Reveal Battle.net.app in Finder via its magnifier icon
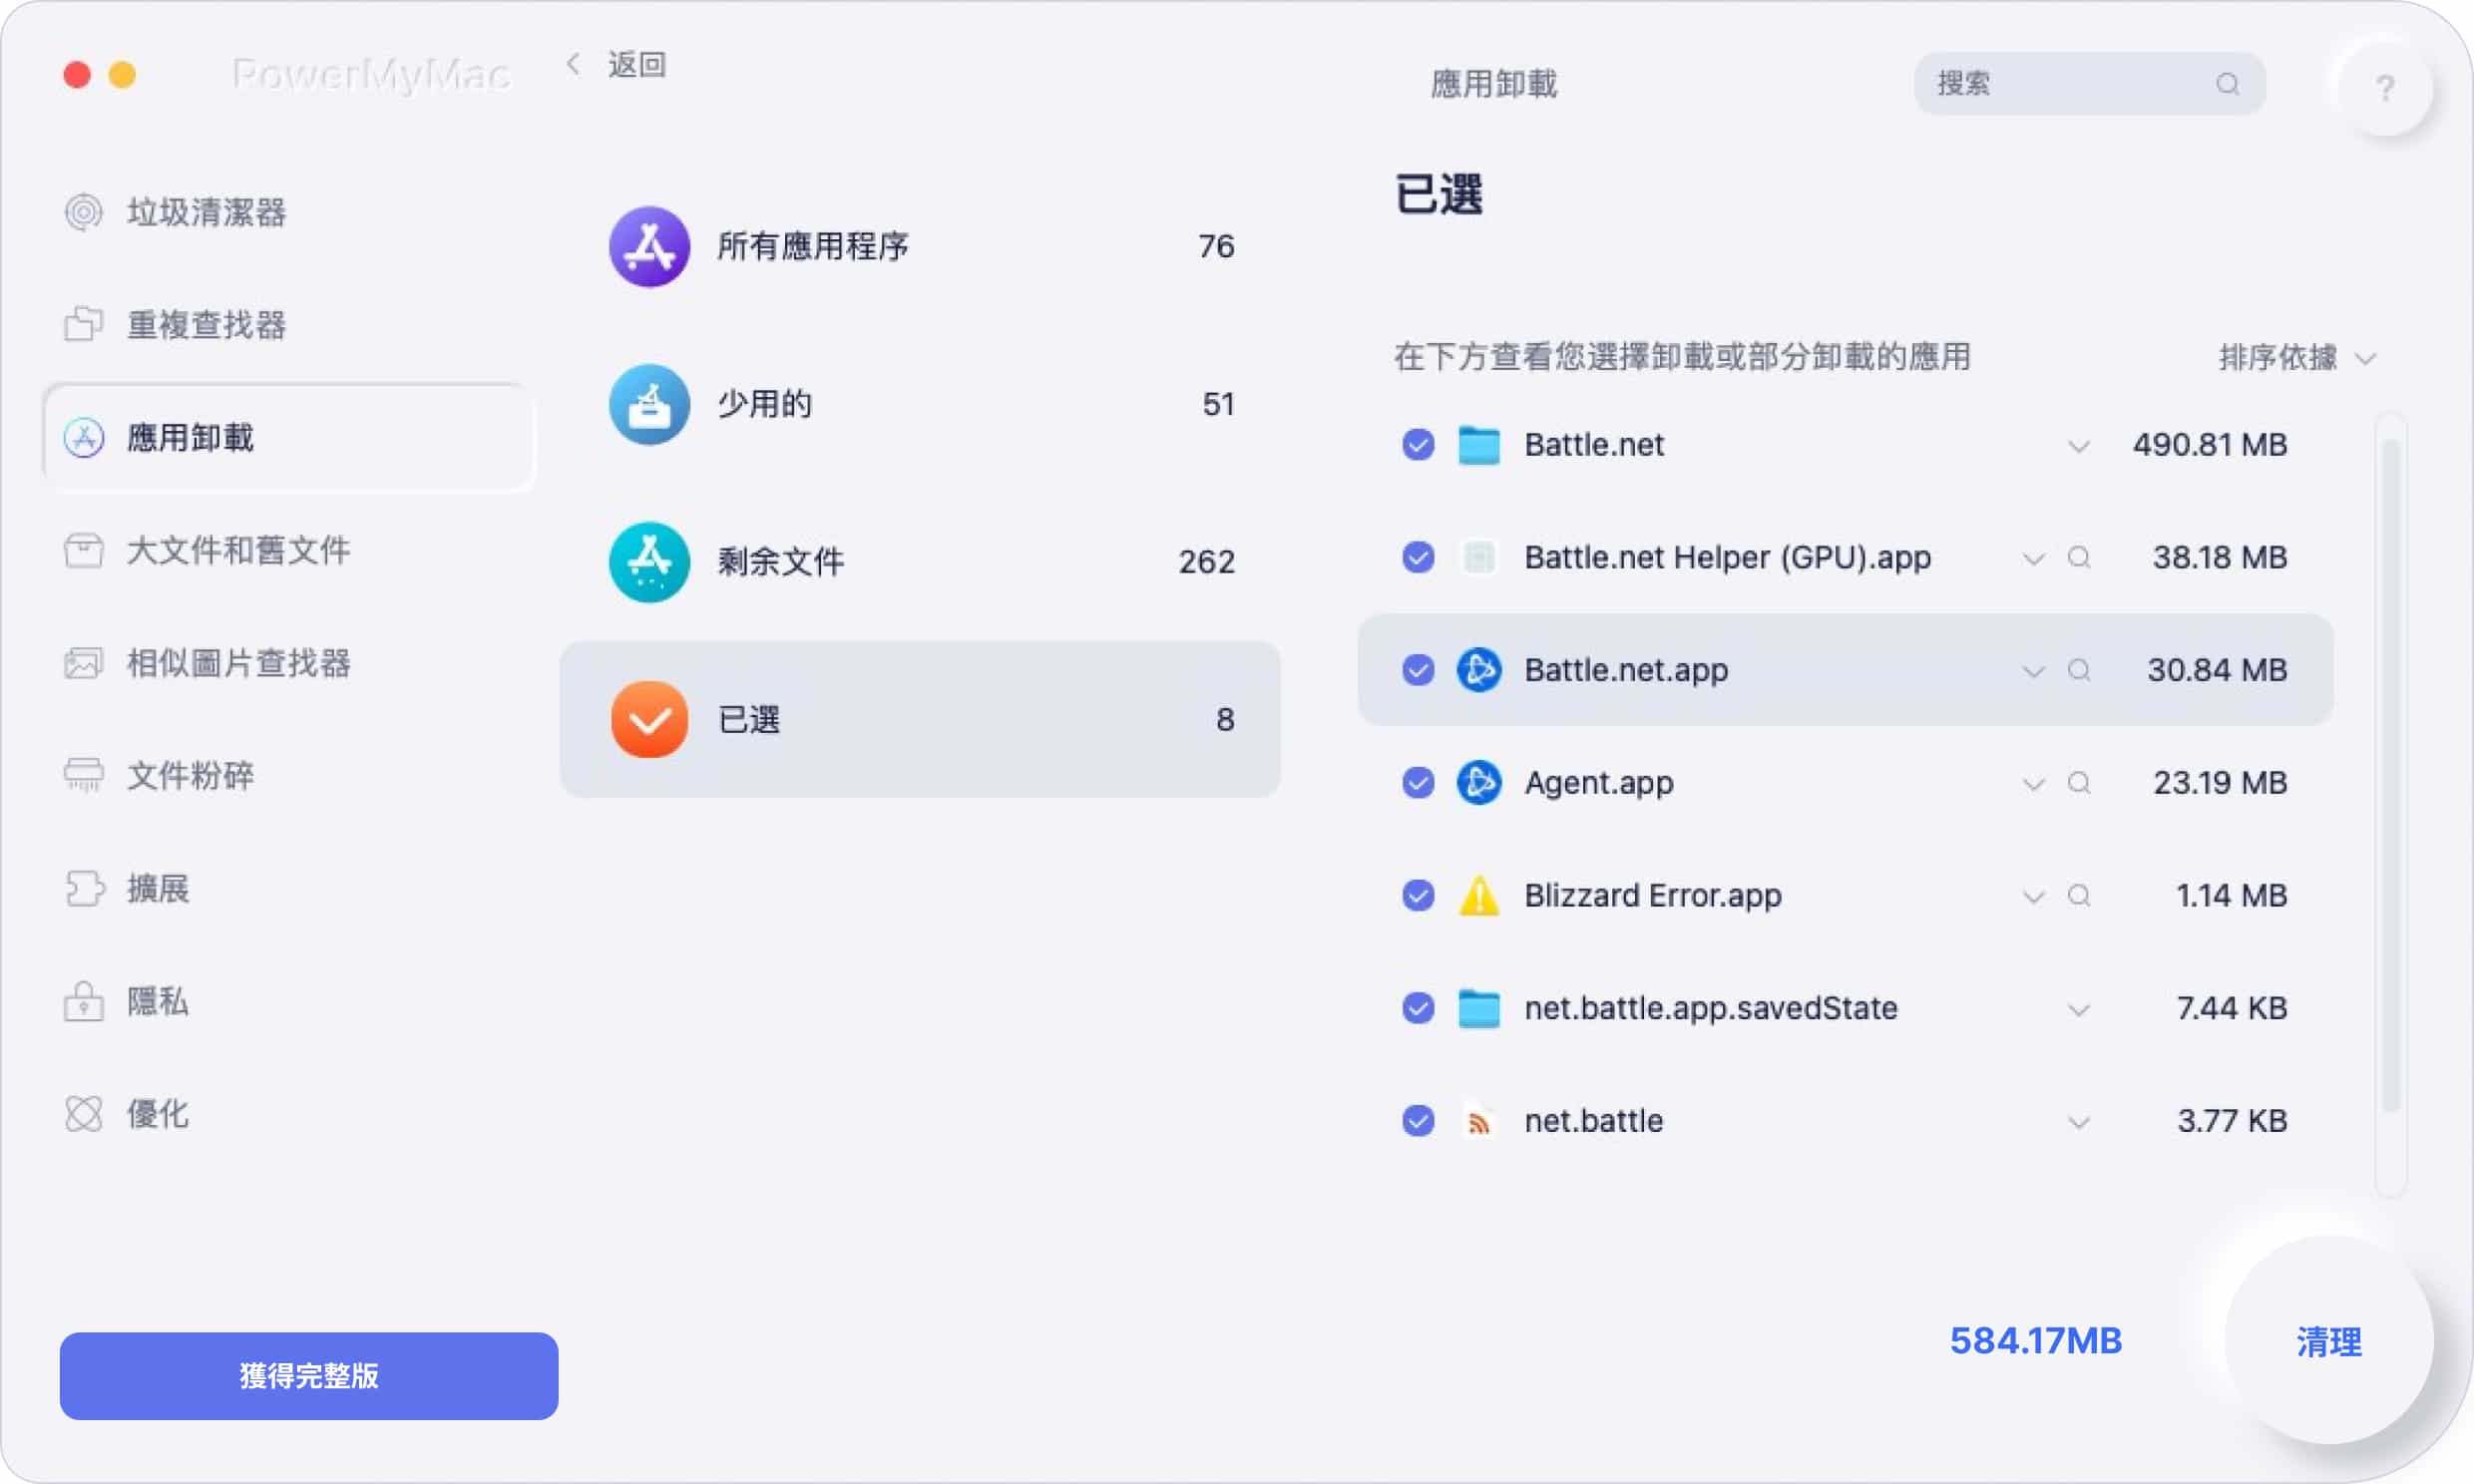This screenshot has height=1484, width=2474. 2079,670
